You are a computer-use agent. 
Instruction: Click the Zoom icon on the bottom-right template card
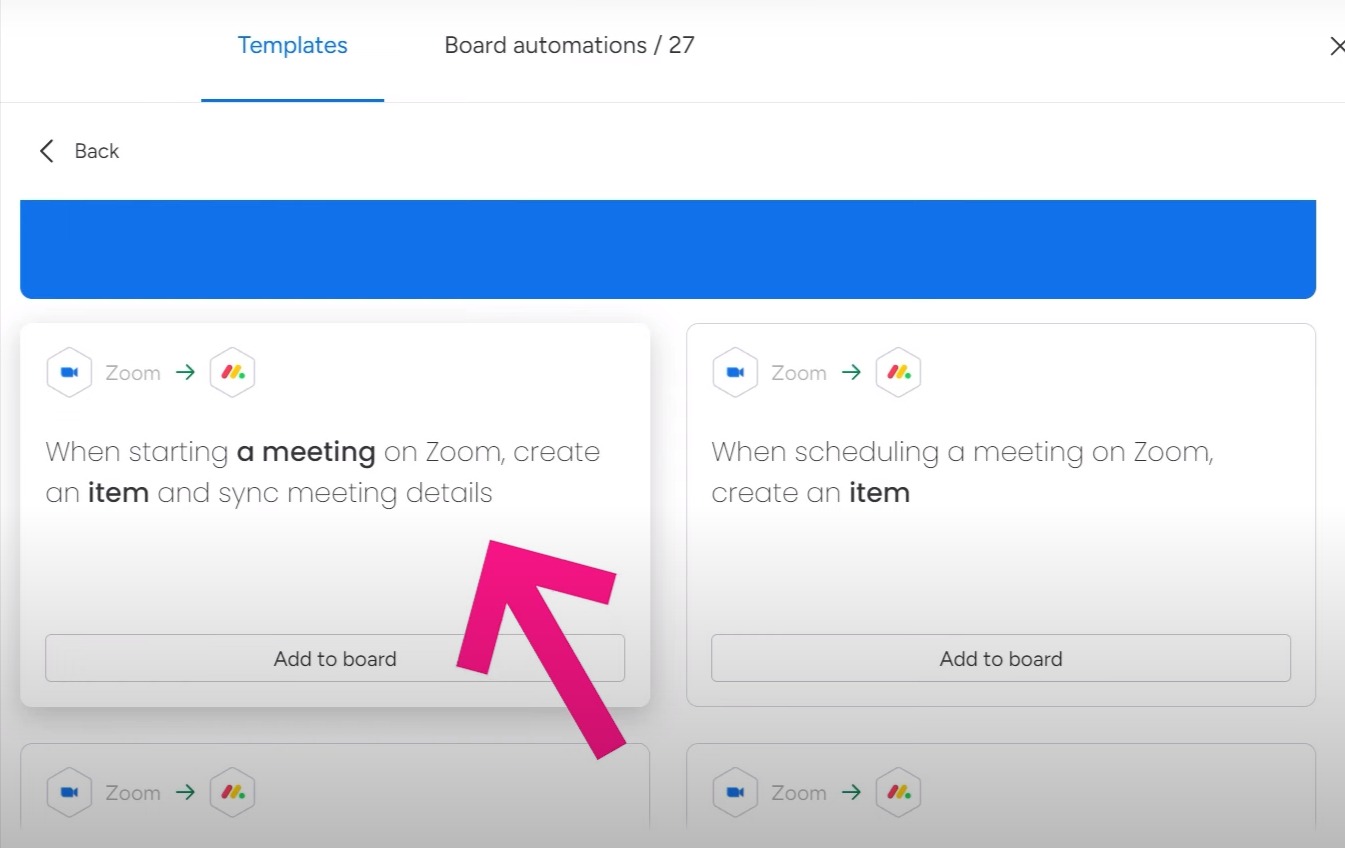coord(735,791)
